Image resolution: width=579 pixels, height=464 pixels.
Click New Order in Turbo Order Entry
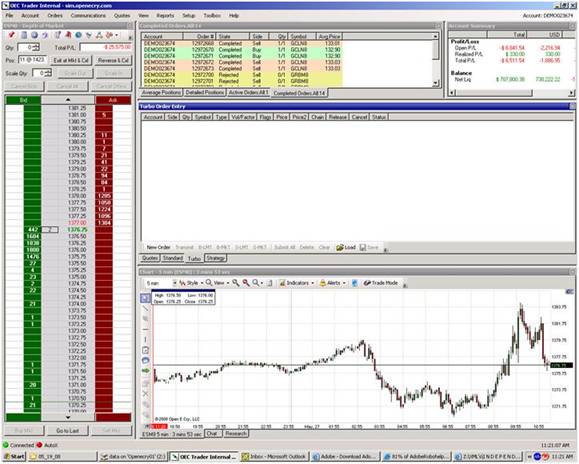(x=158, y=247)
